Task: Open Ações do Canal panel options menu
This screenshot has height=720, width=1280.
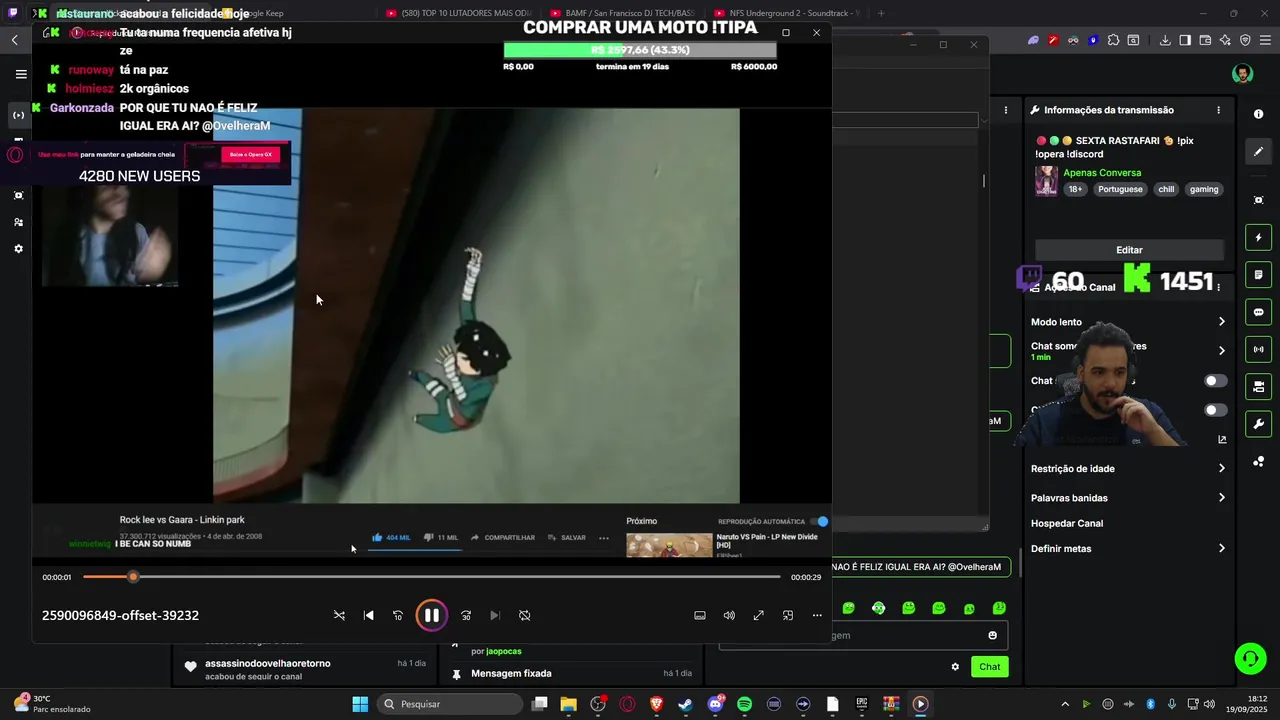Action: pyautogui.click(x=1218, y=287)
